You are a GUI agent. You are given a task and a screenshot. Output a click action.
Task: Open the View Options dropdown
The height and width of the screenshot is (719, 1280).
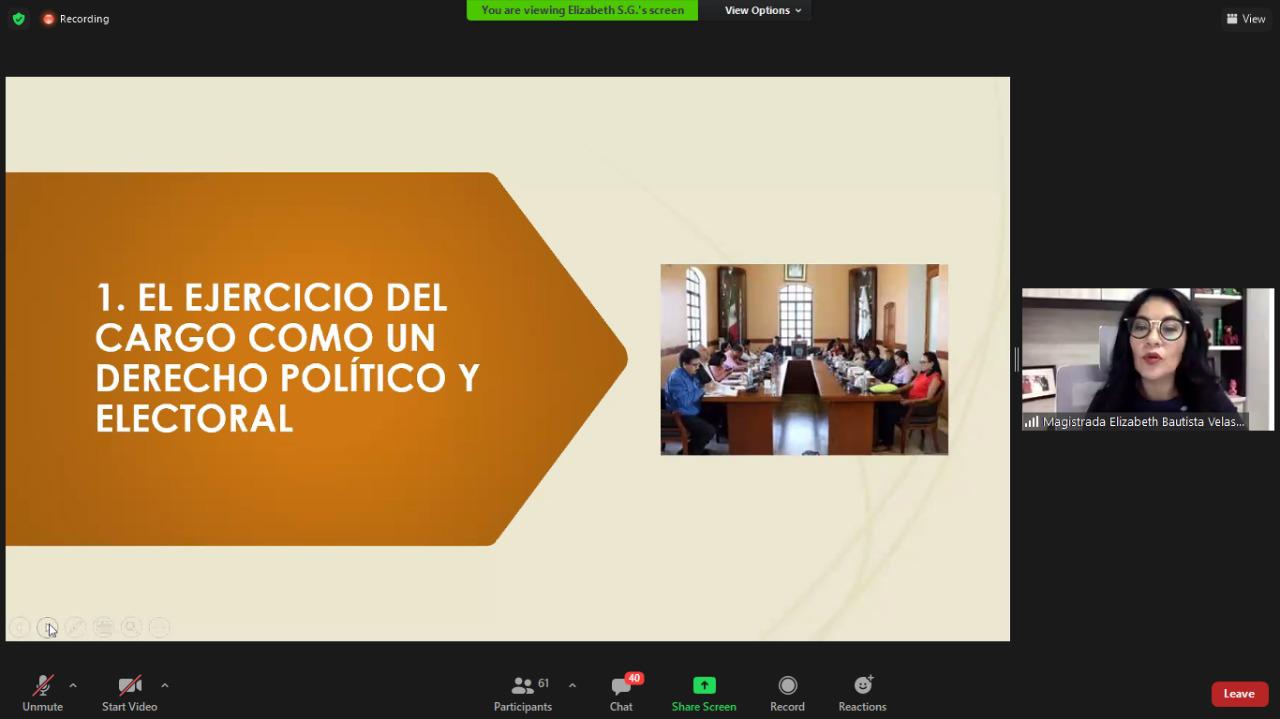pos(762,10)
